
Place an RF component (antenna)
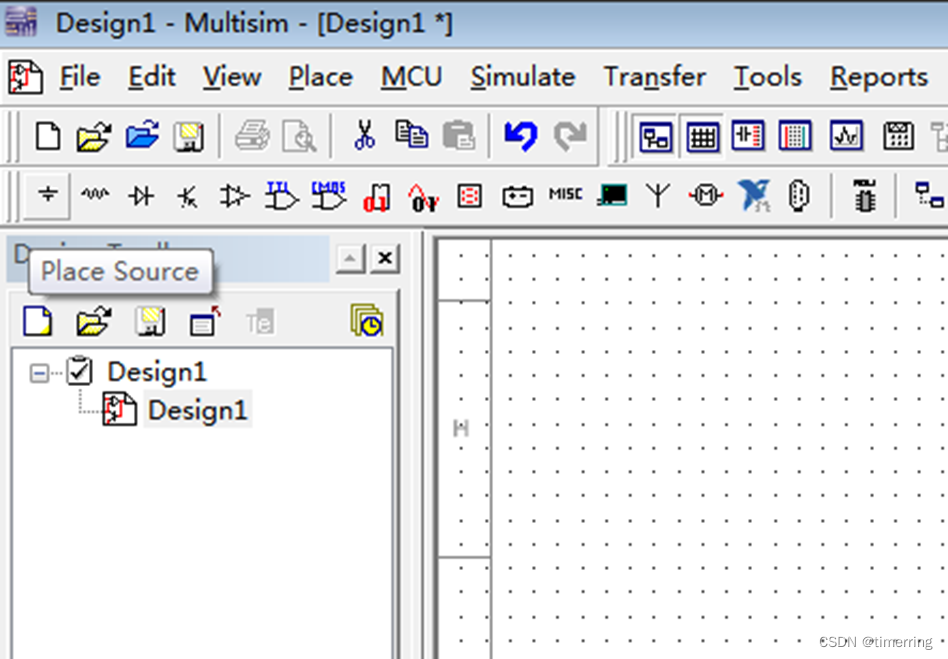tap(658, 195)
